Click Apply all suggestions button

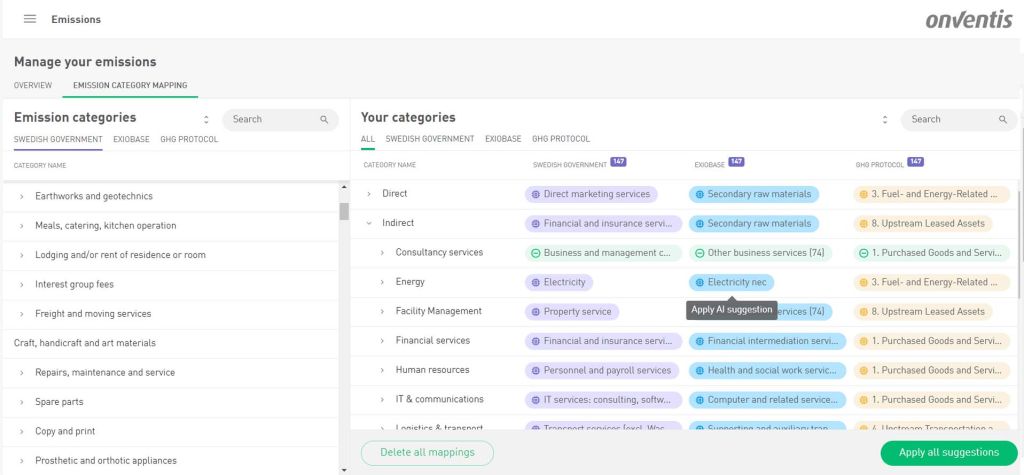[948, 453]
